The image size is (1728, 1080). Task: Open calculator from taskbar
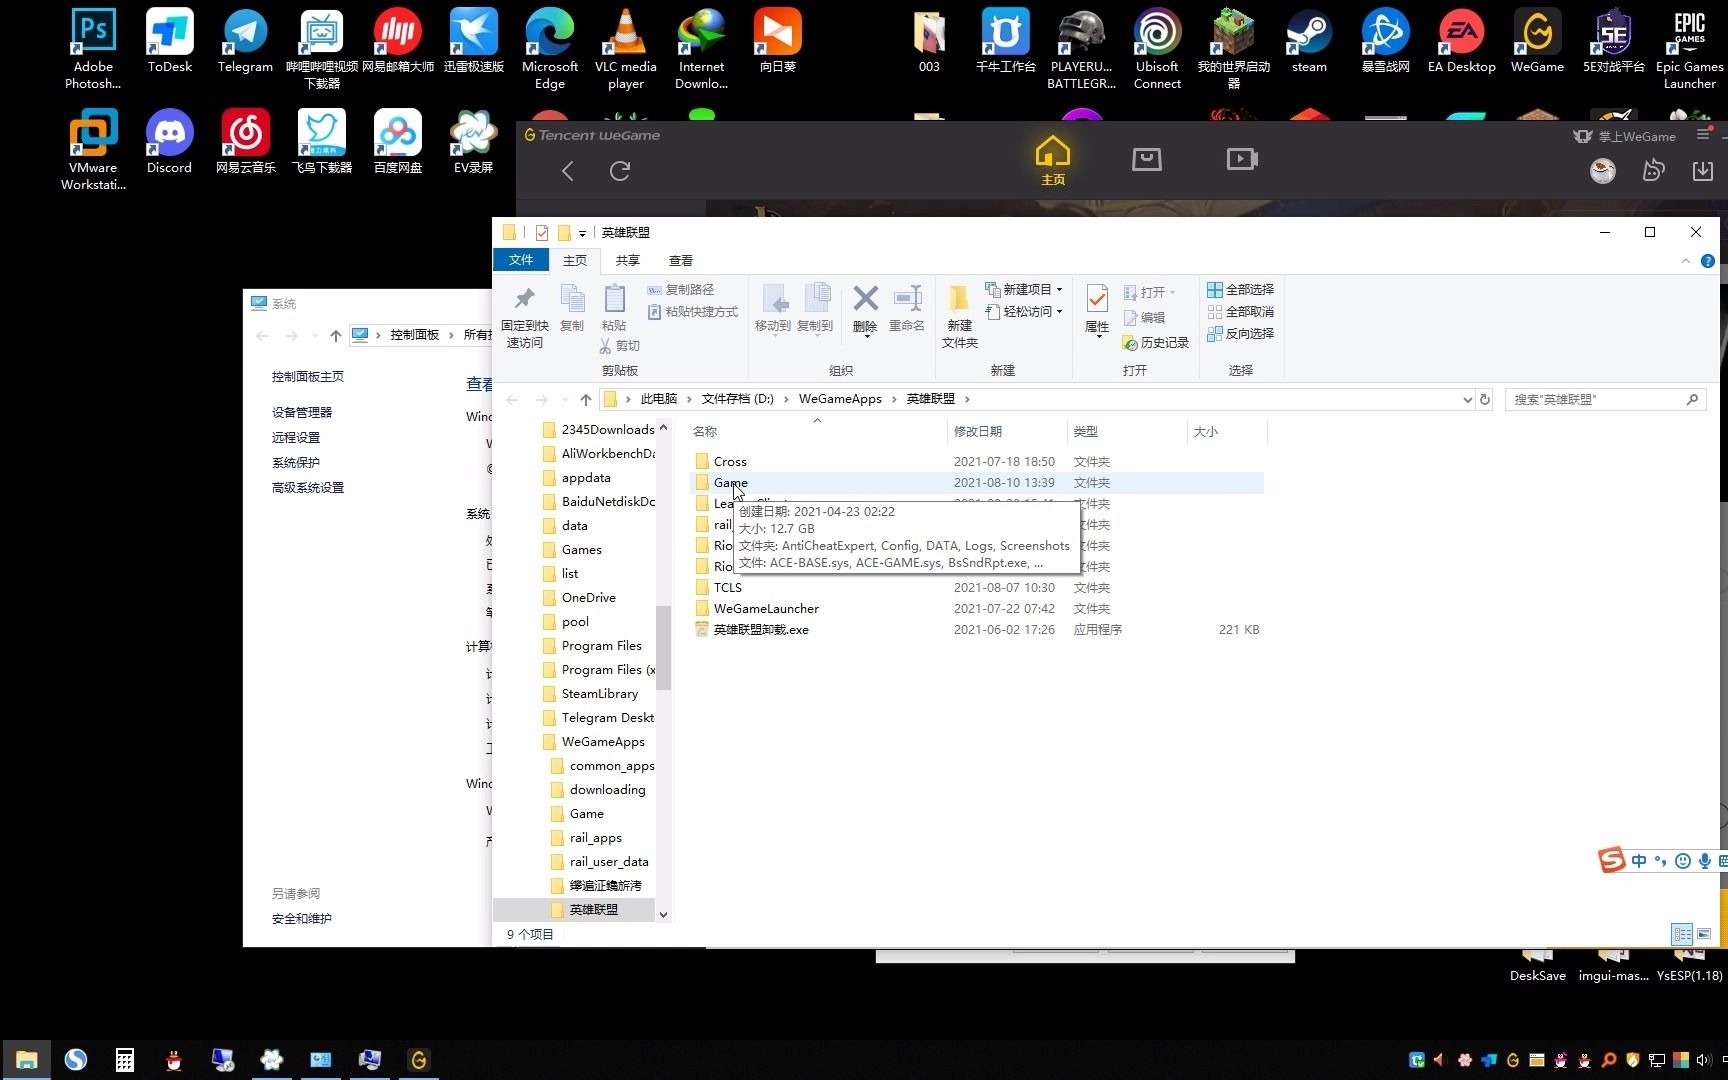point(125,1060)
